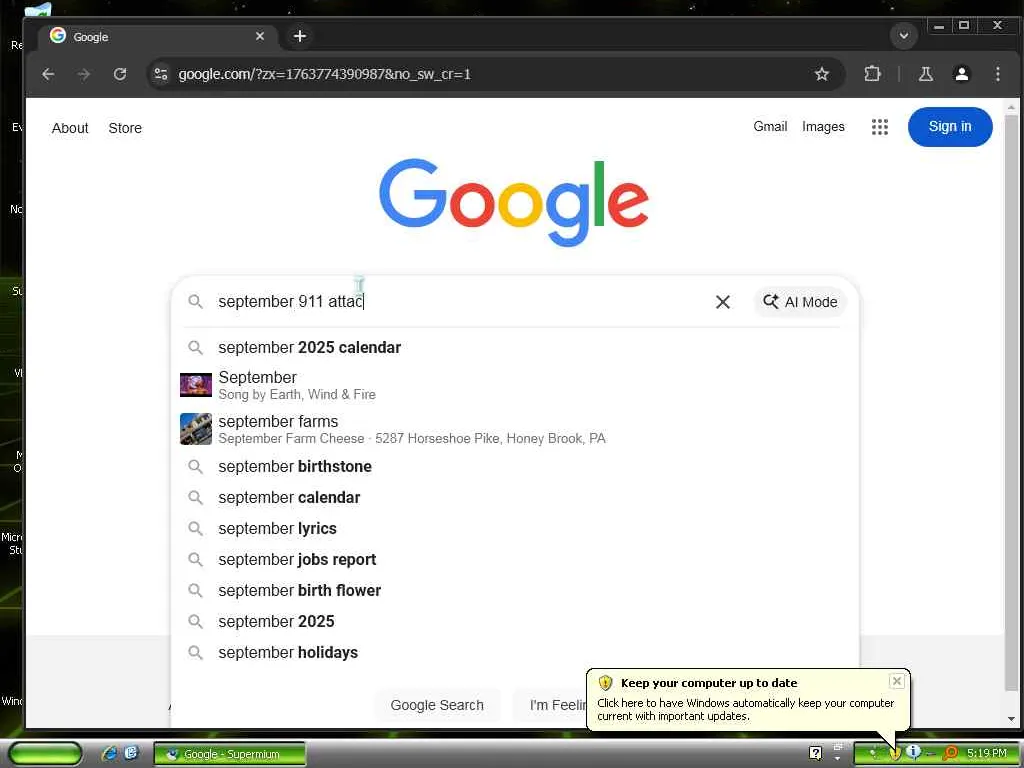The height and width of the screenshot is (768, 1024).
Task: Open the Gmail link
Action: click(770, 126)
